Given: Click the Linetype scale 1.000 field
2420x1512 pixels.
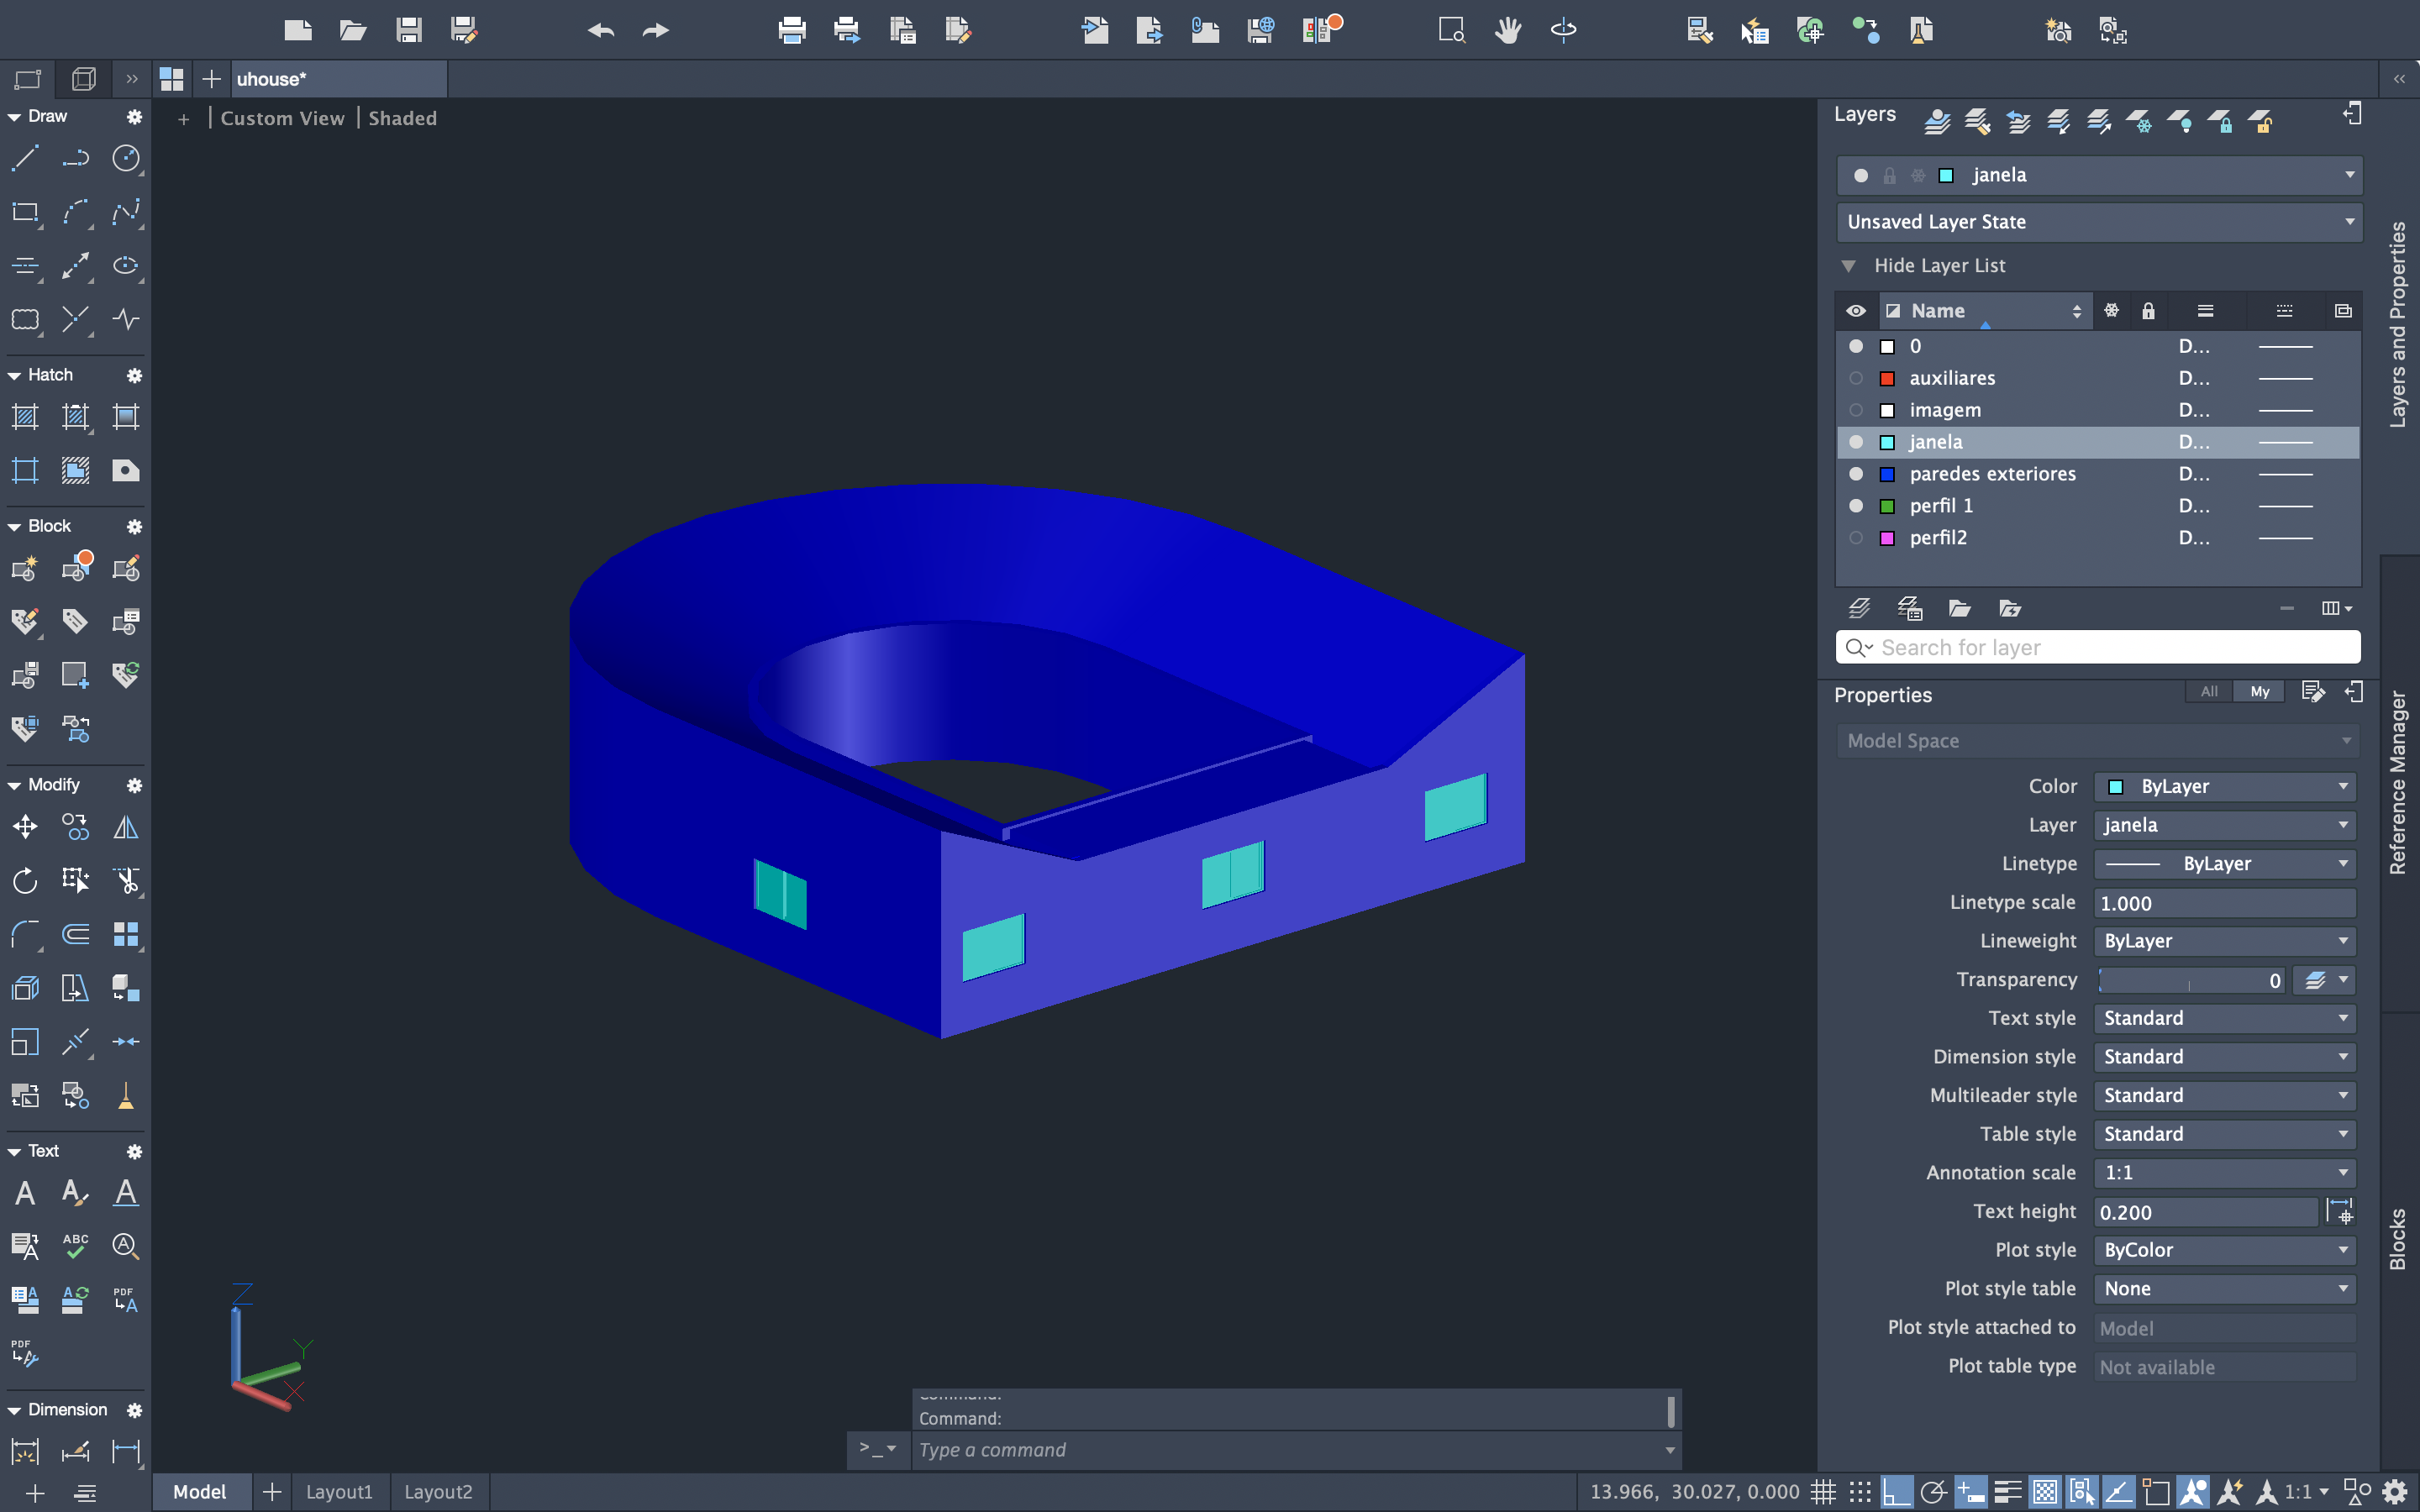Looking at the screenshot, I should (2224, 903).
